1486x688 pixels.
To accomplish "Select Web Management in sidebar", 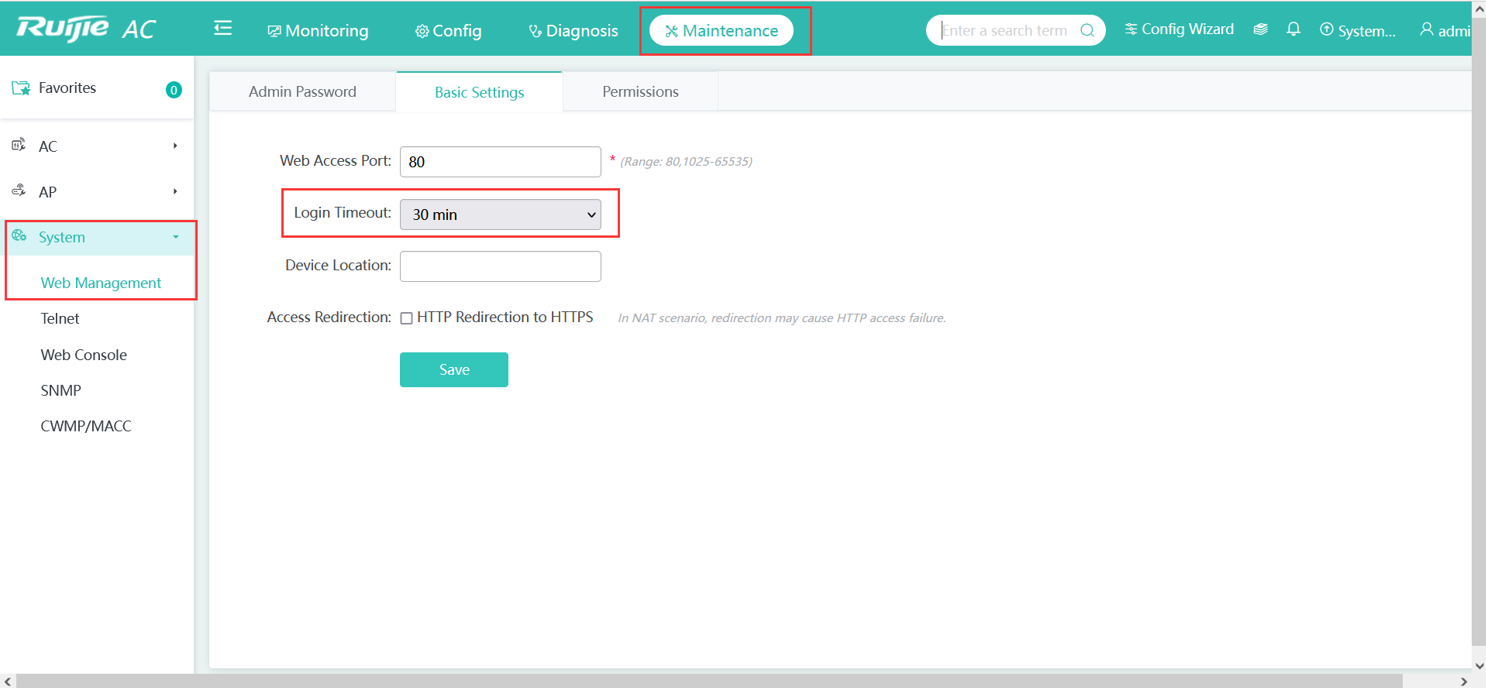I will 101,283.
